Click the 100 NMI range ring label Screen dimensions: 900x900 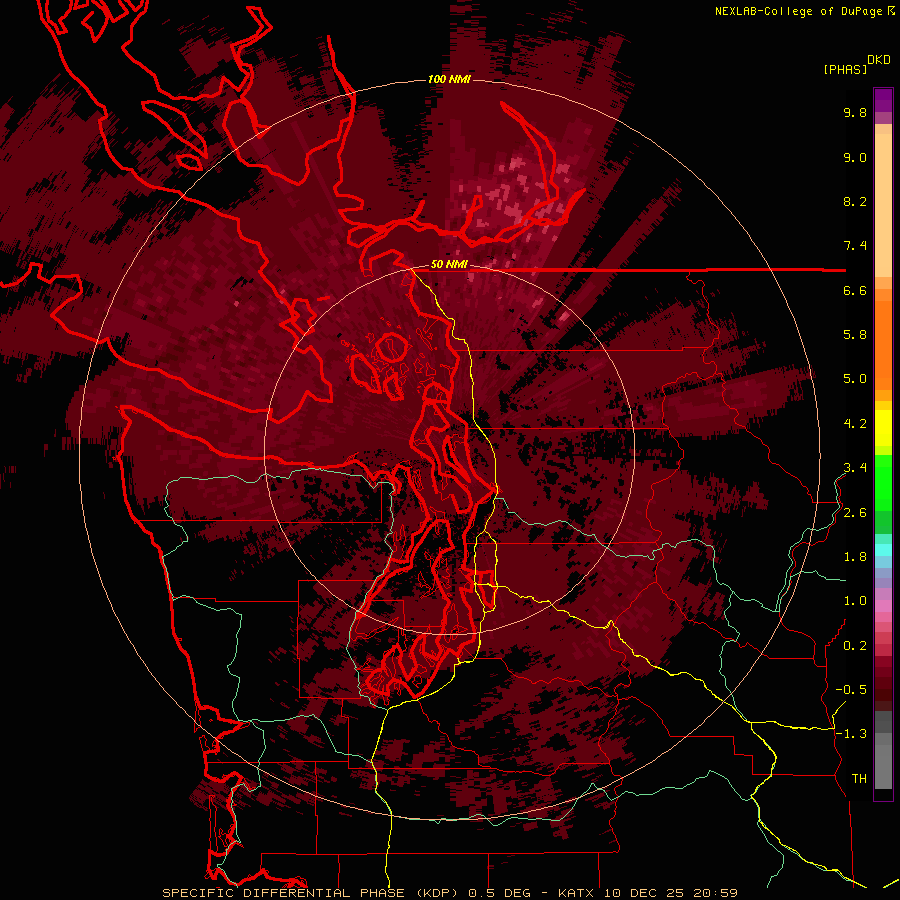pyautogui.click(x=449, y=79)
